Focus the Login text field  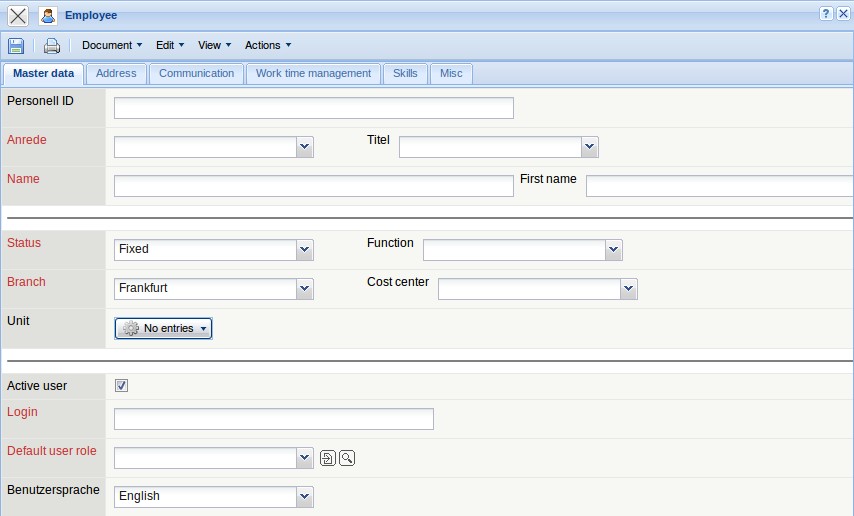(x=273, y=419)
